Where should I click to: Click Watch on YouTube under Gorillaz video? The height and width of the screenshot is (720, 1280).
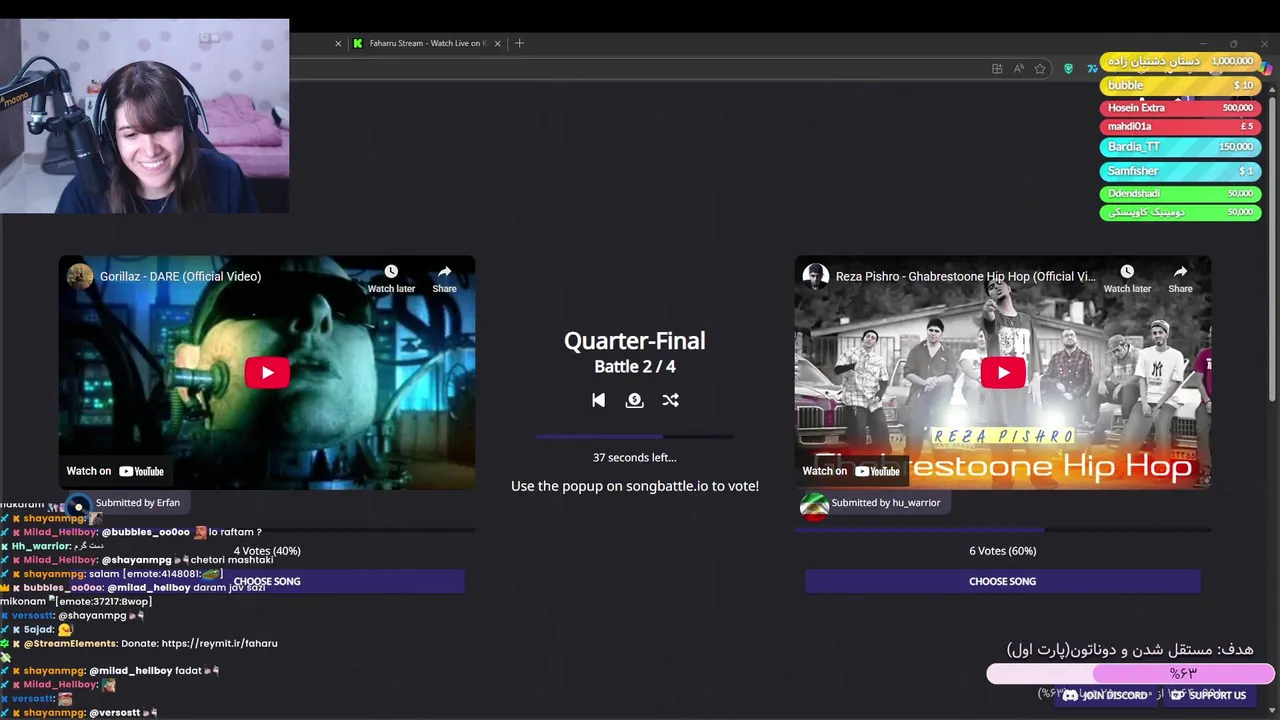click(x=115, y=471)
